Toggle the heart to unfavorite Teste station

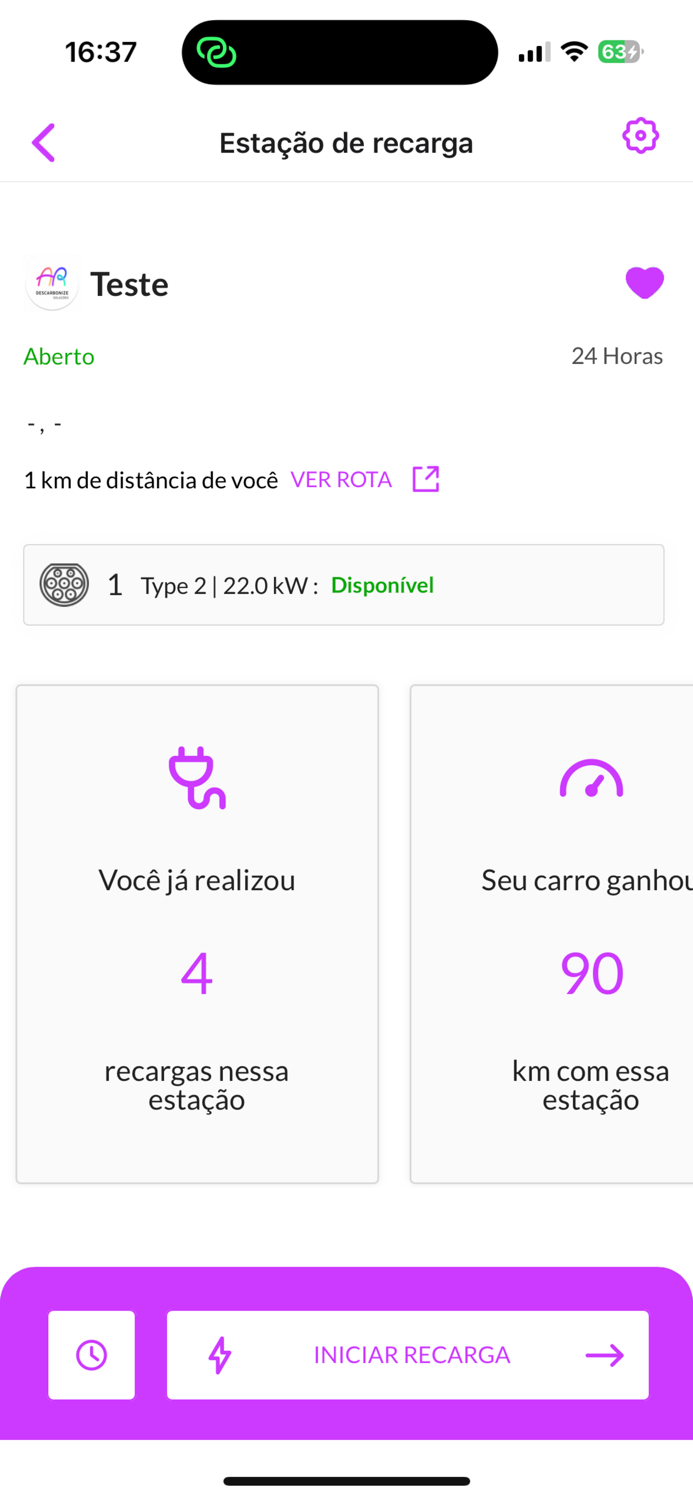coord(645,283)
